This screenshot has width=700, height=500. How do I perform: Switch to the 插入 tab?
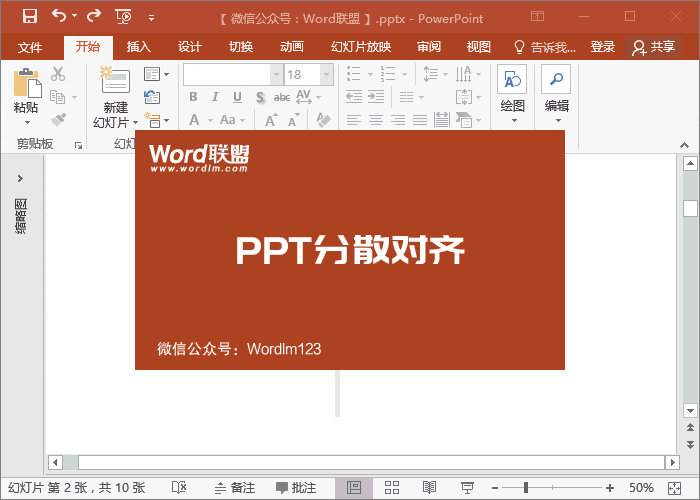pos(138,47)
